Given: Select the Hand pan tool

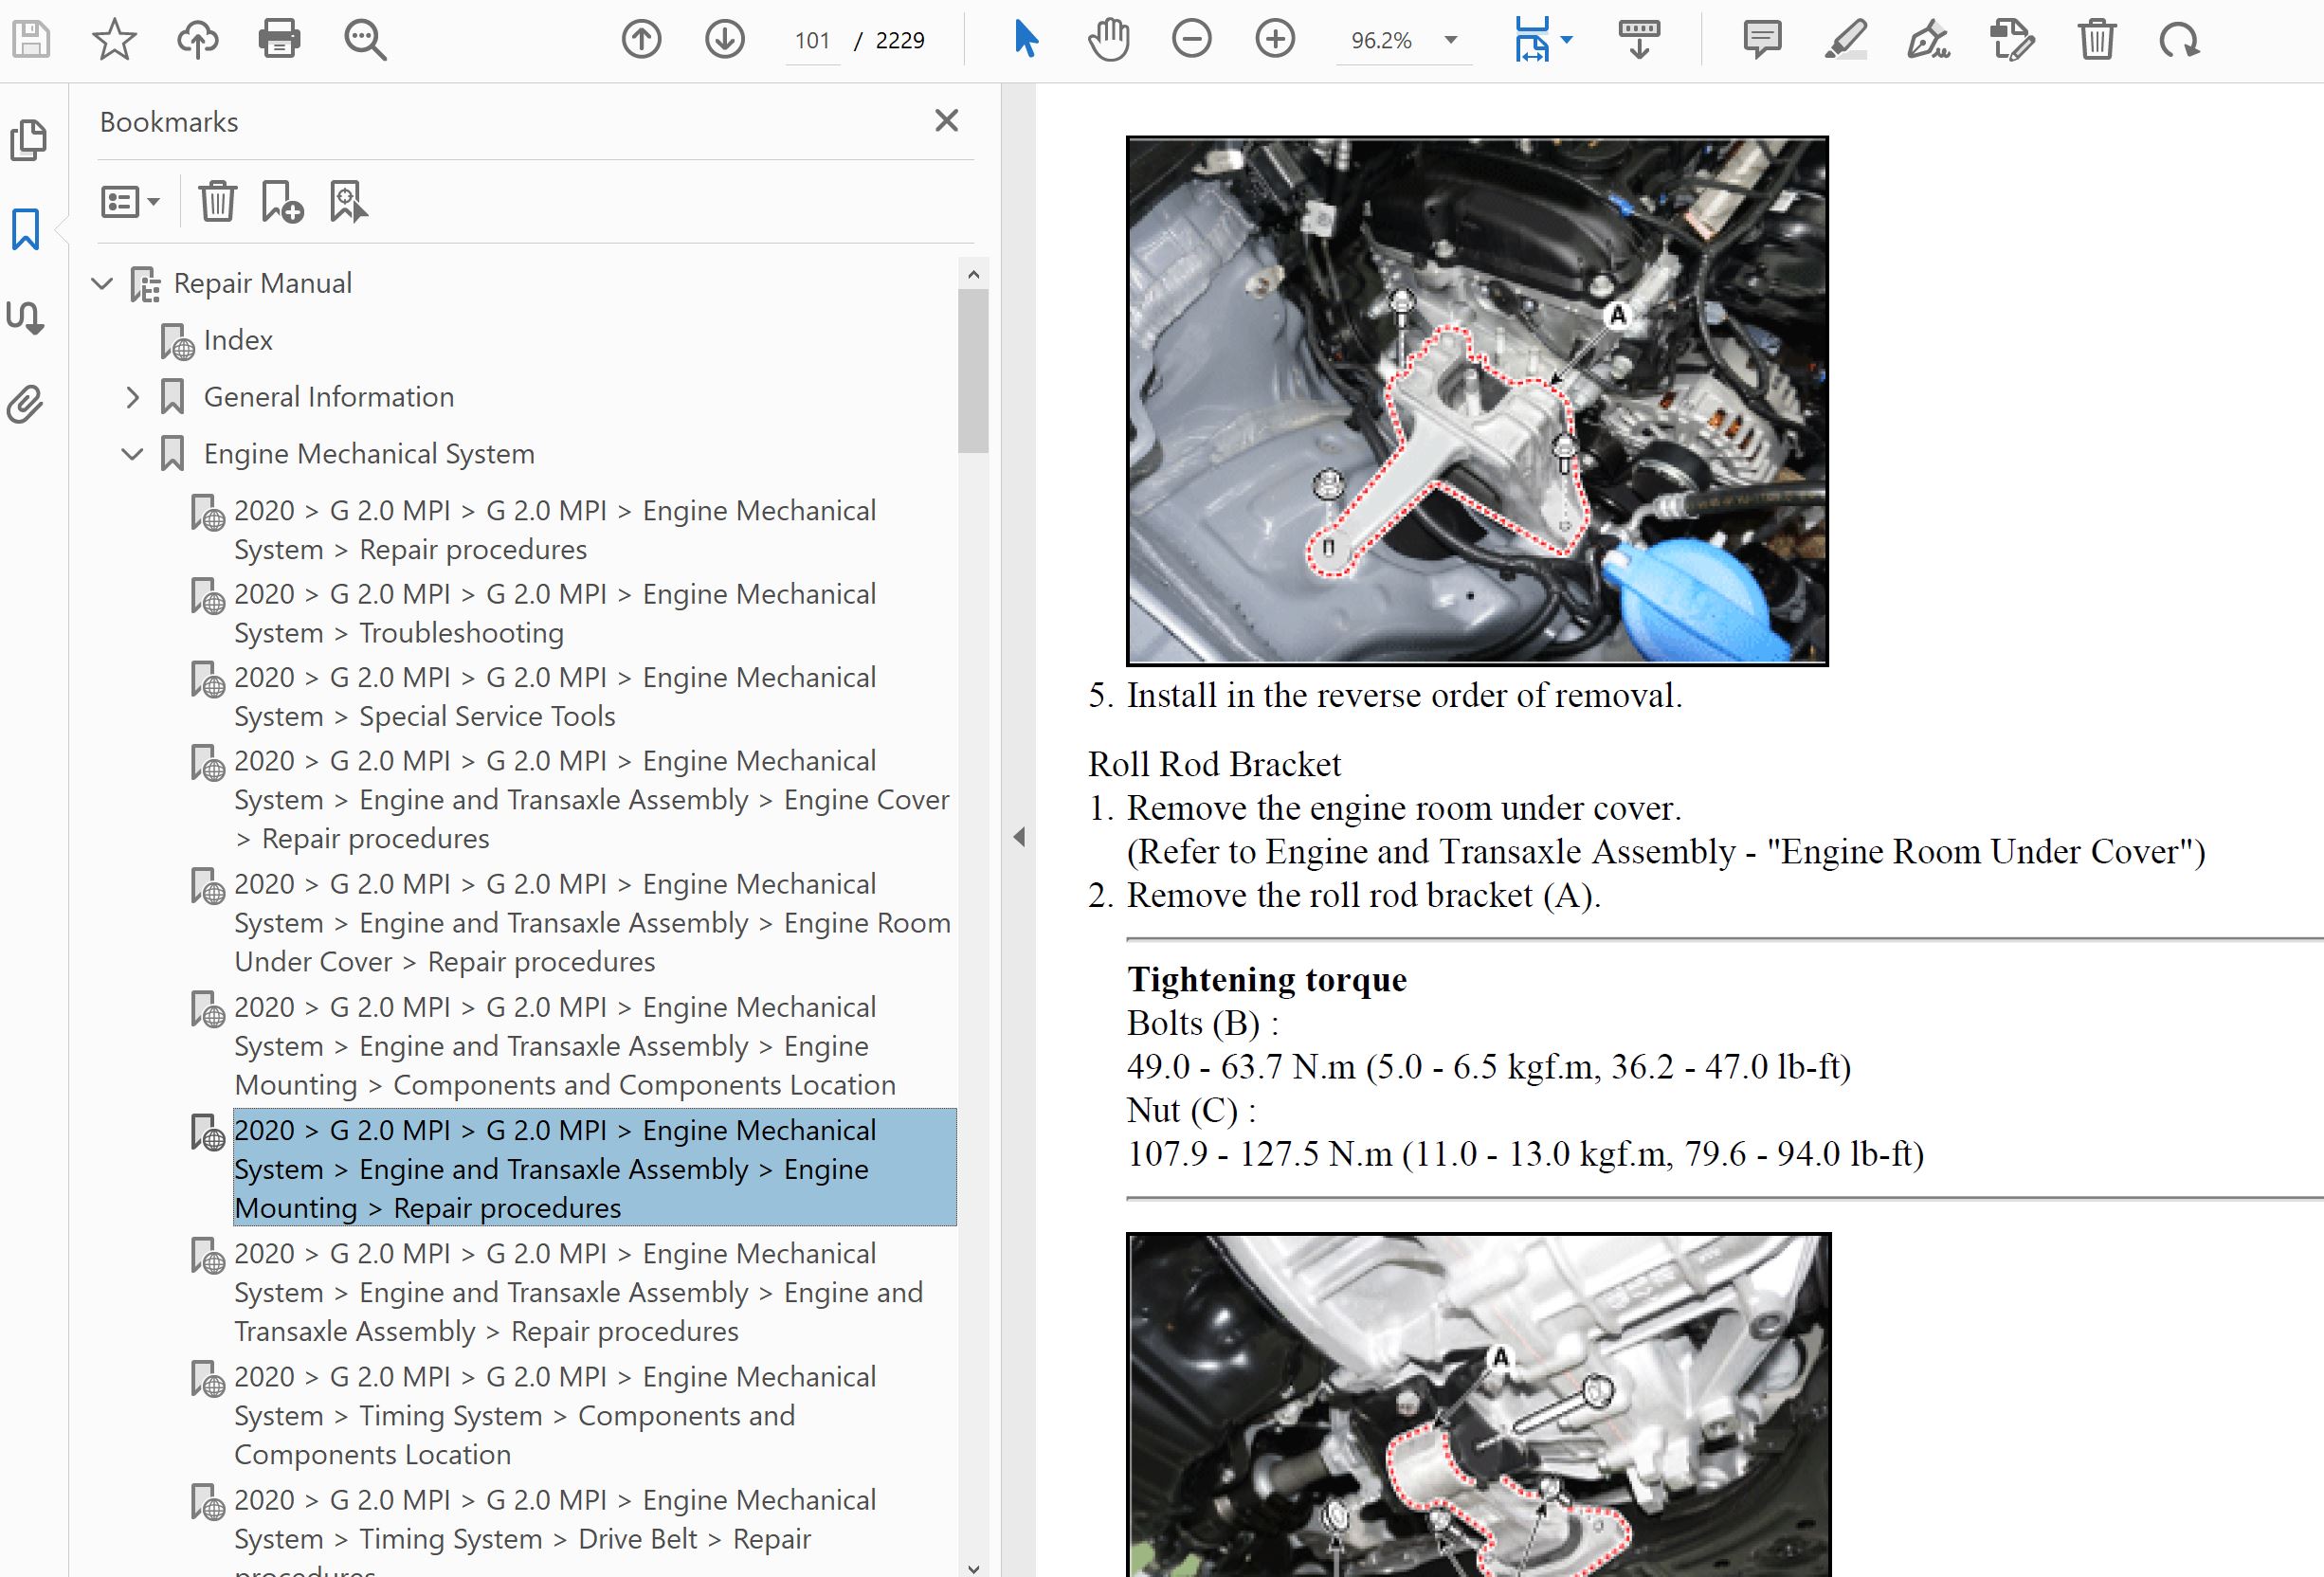Looking at the screenshot, I should coord(1108,40).
